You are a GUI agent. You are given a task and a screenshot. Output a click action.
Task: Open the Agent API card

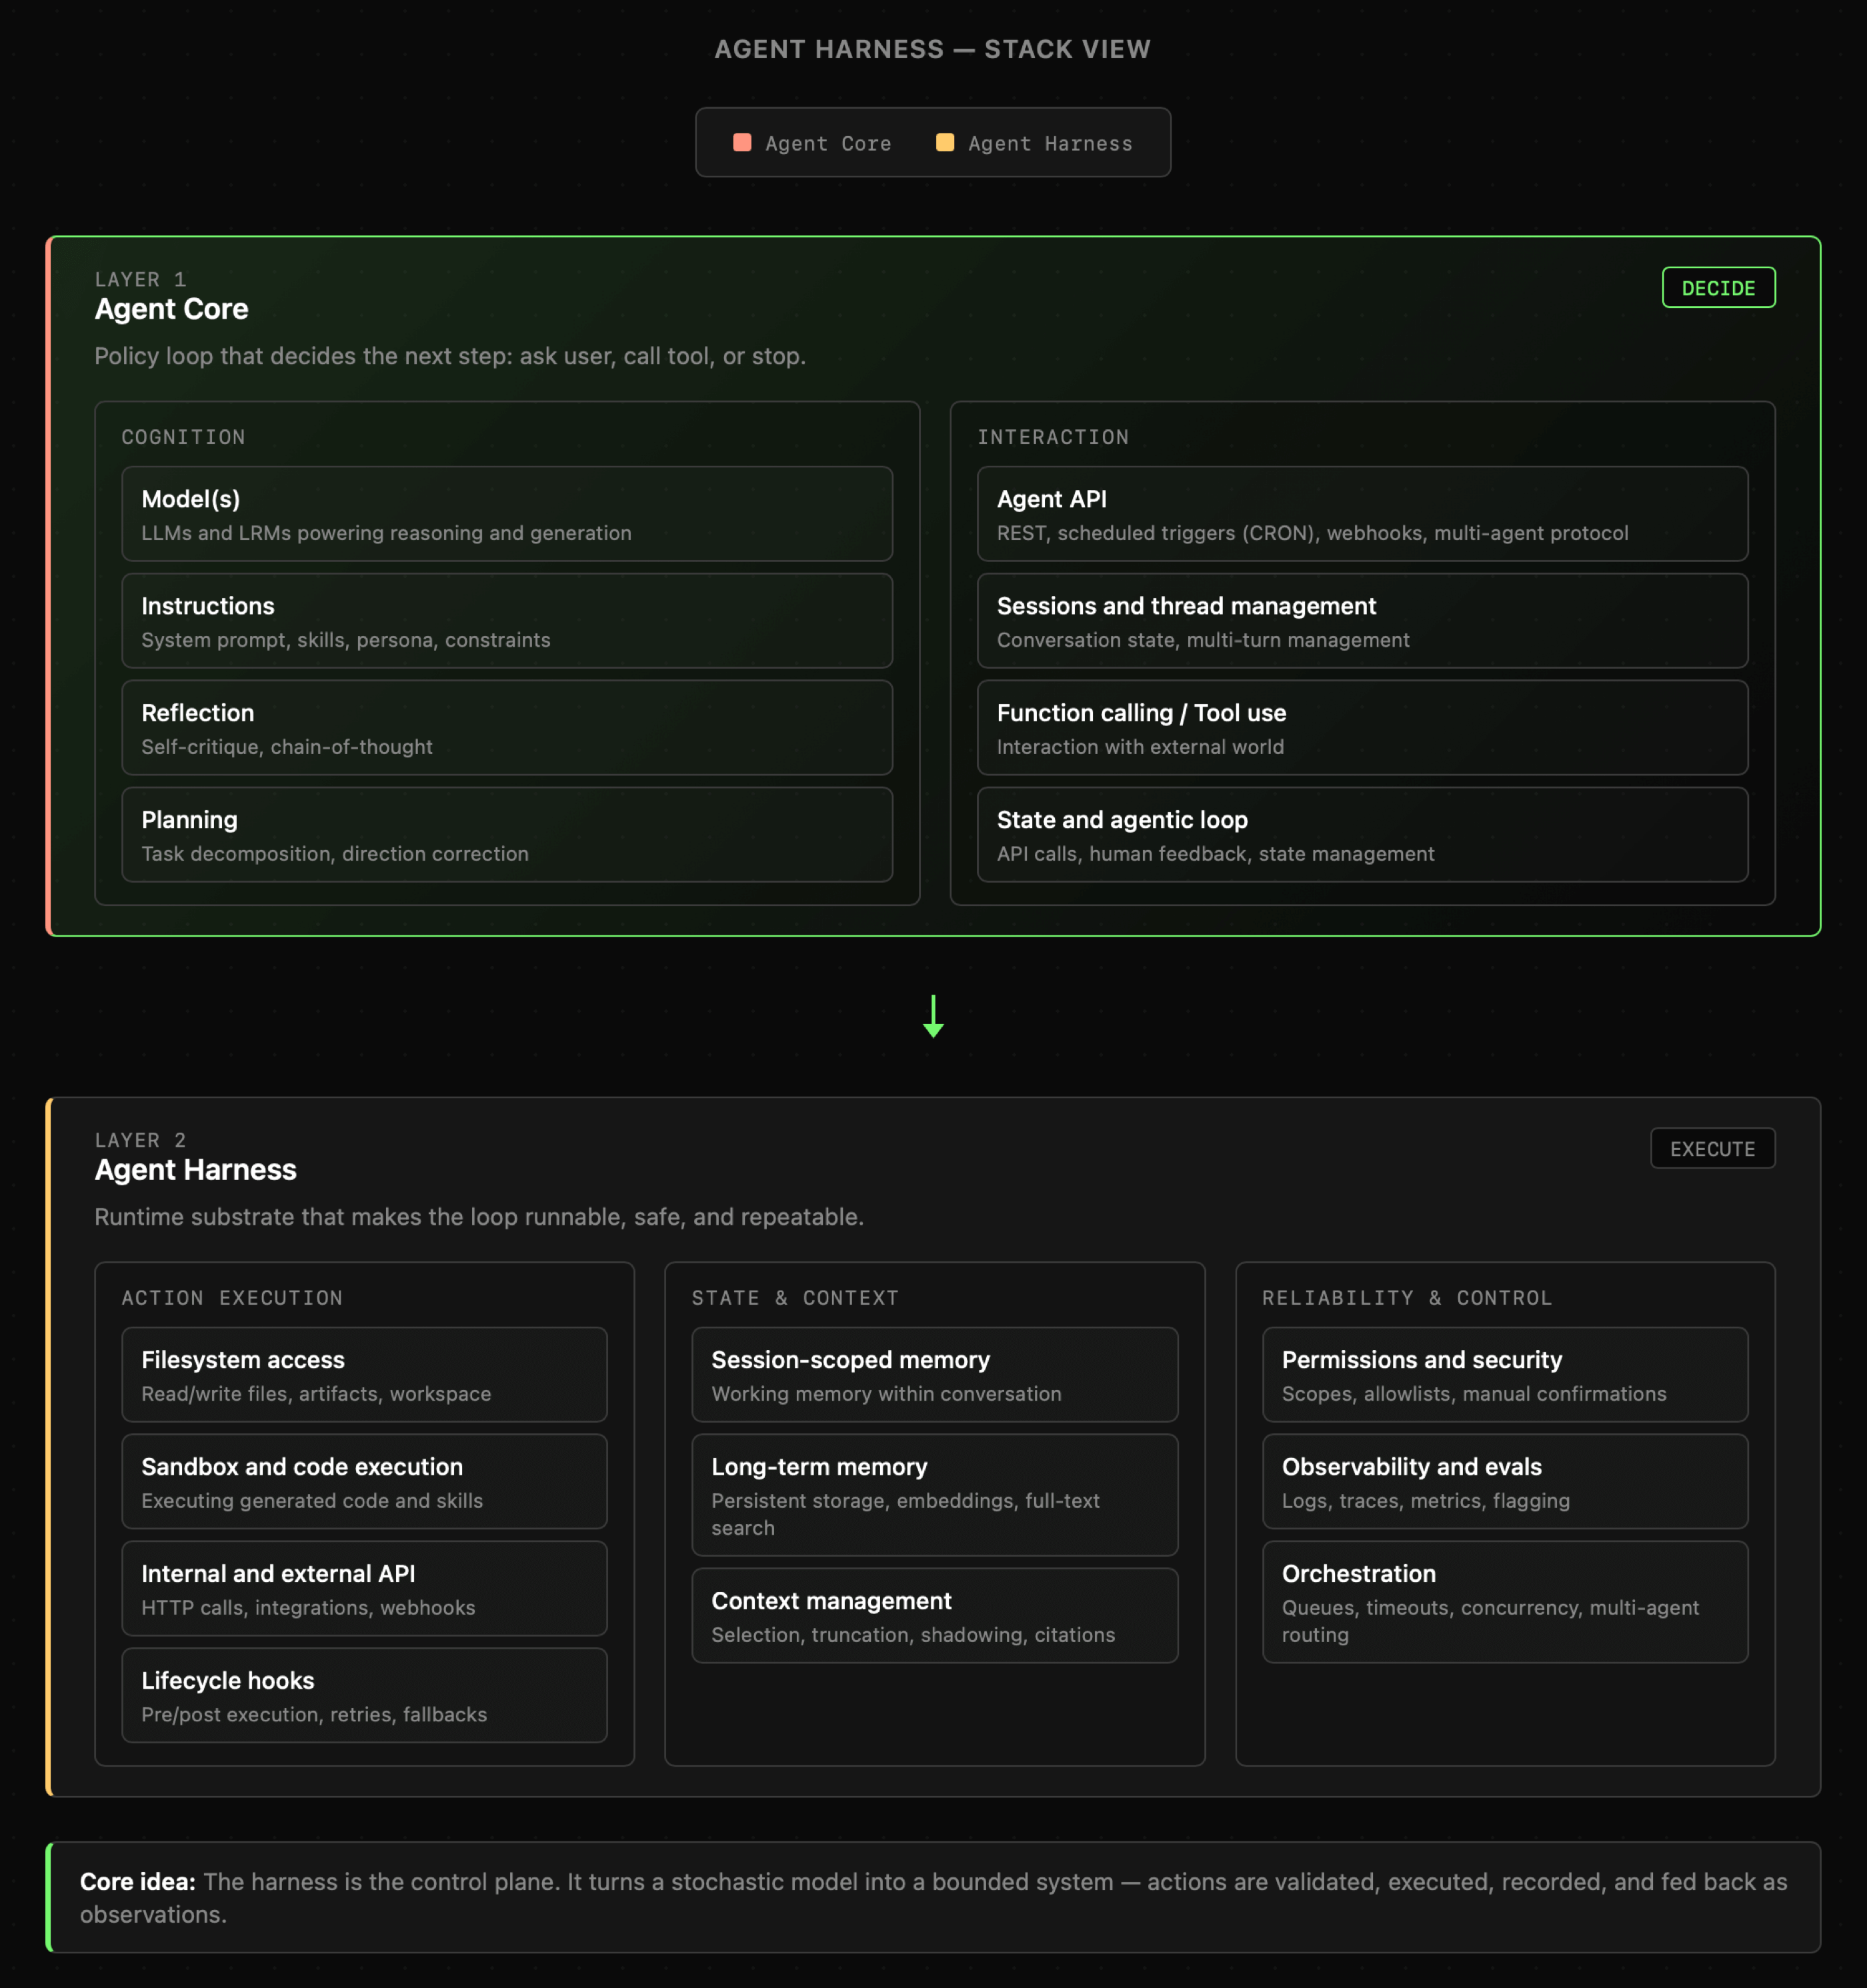coord(1361,514)
